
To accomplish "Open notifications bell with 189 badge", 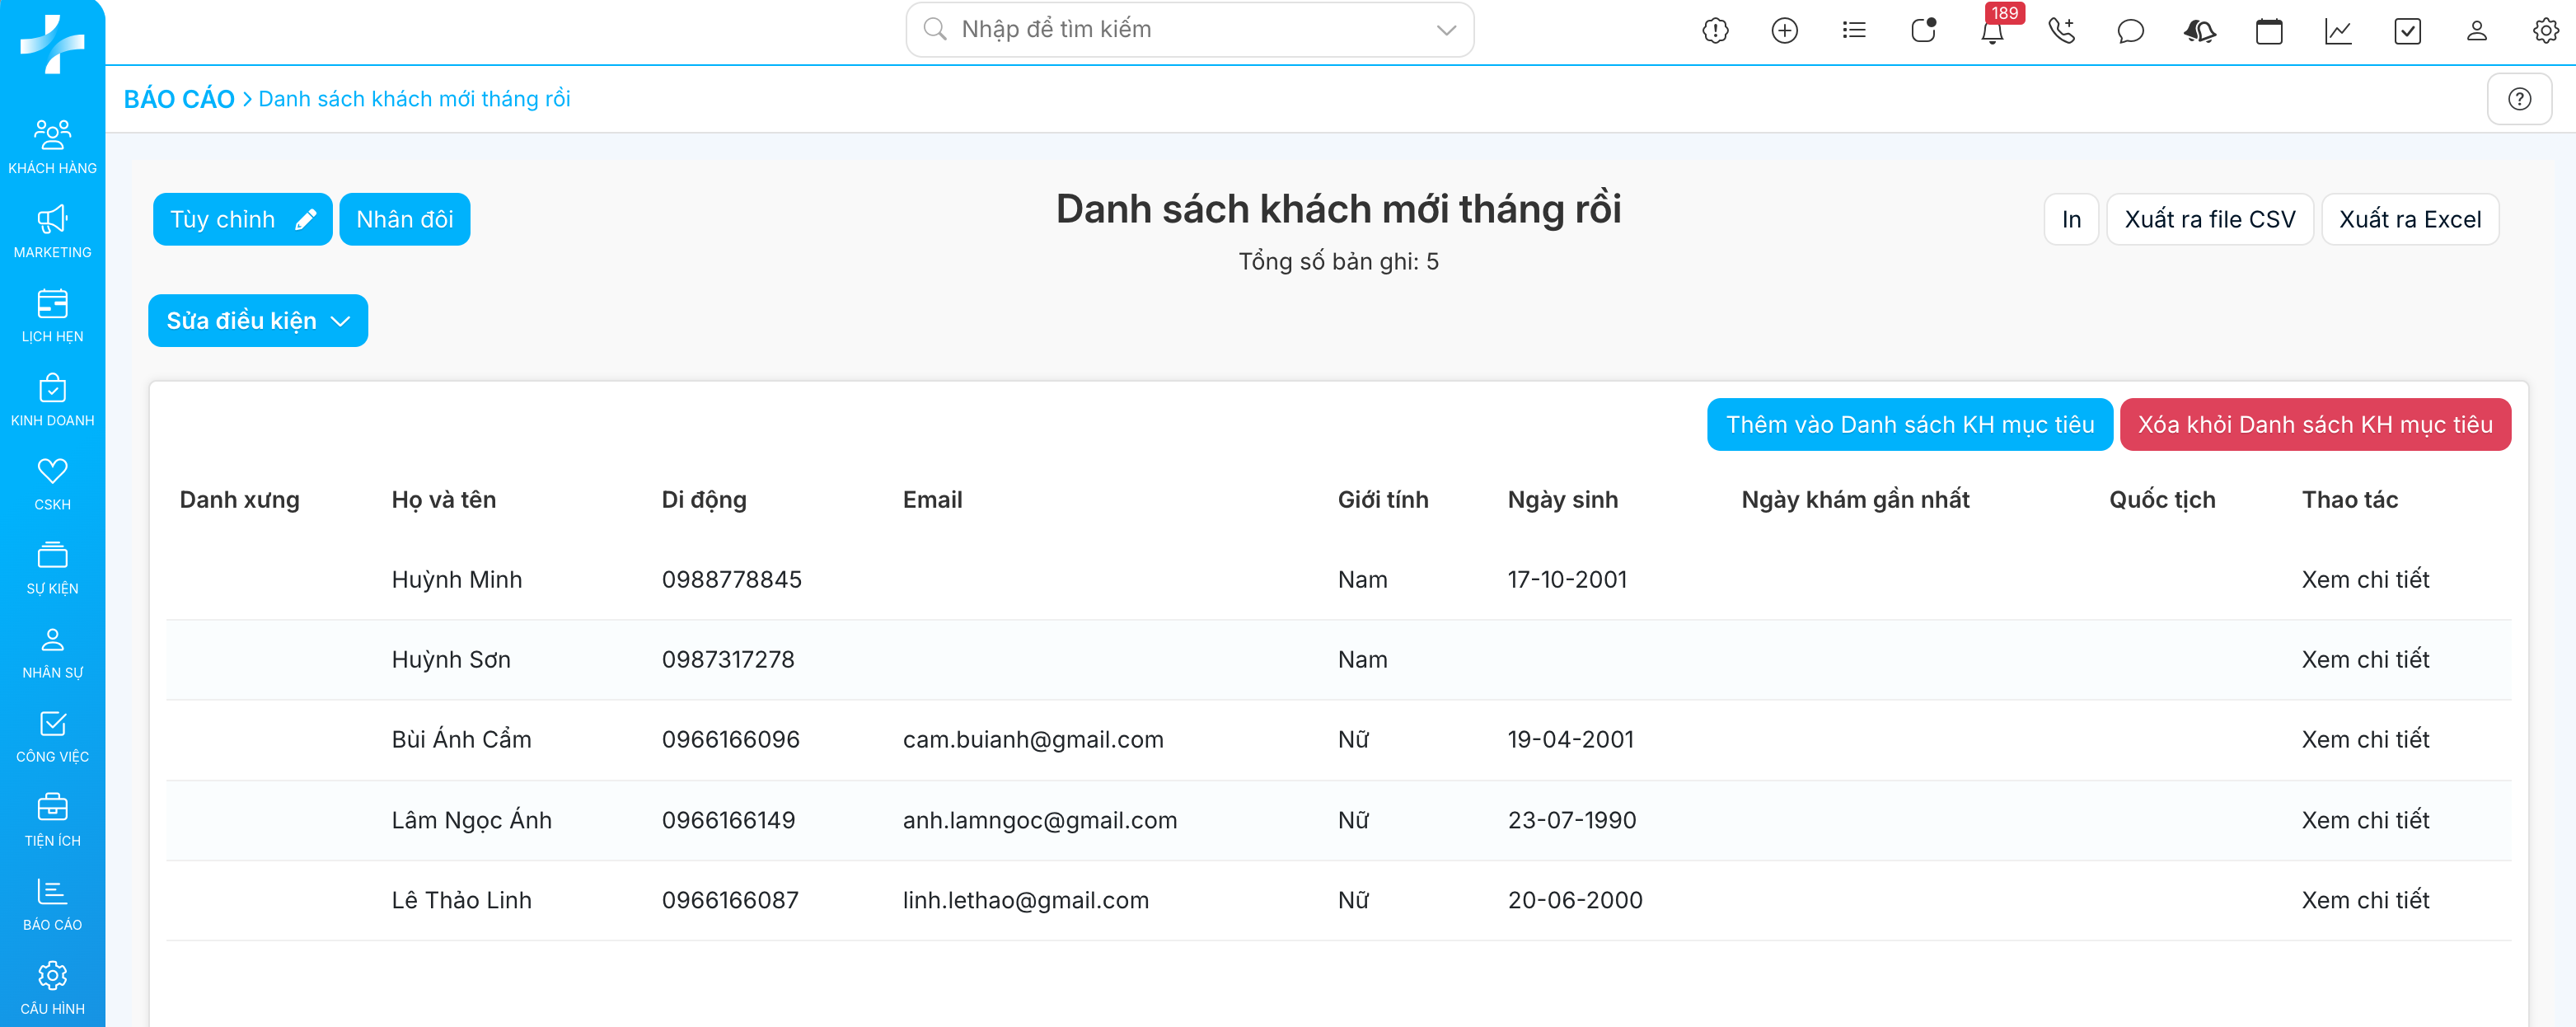I will [1991, 31].
